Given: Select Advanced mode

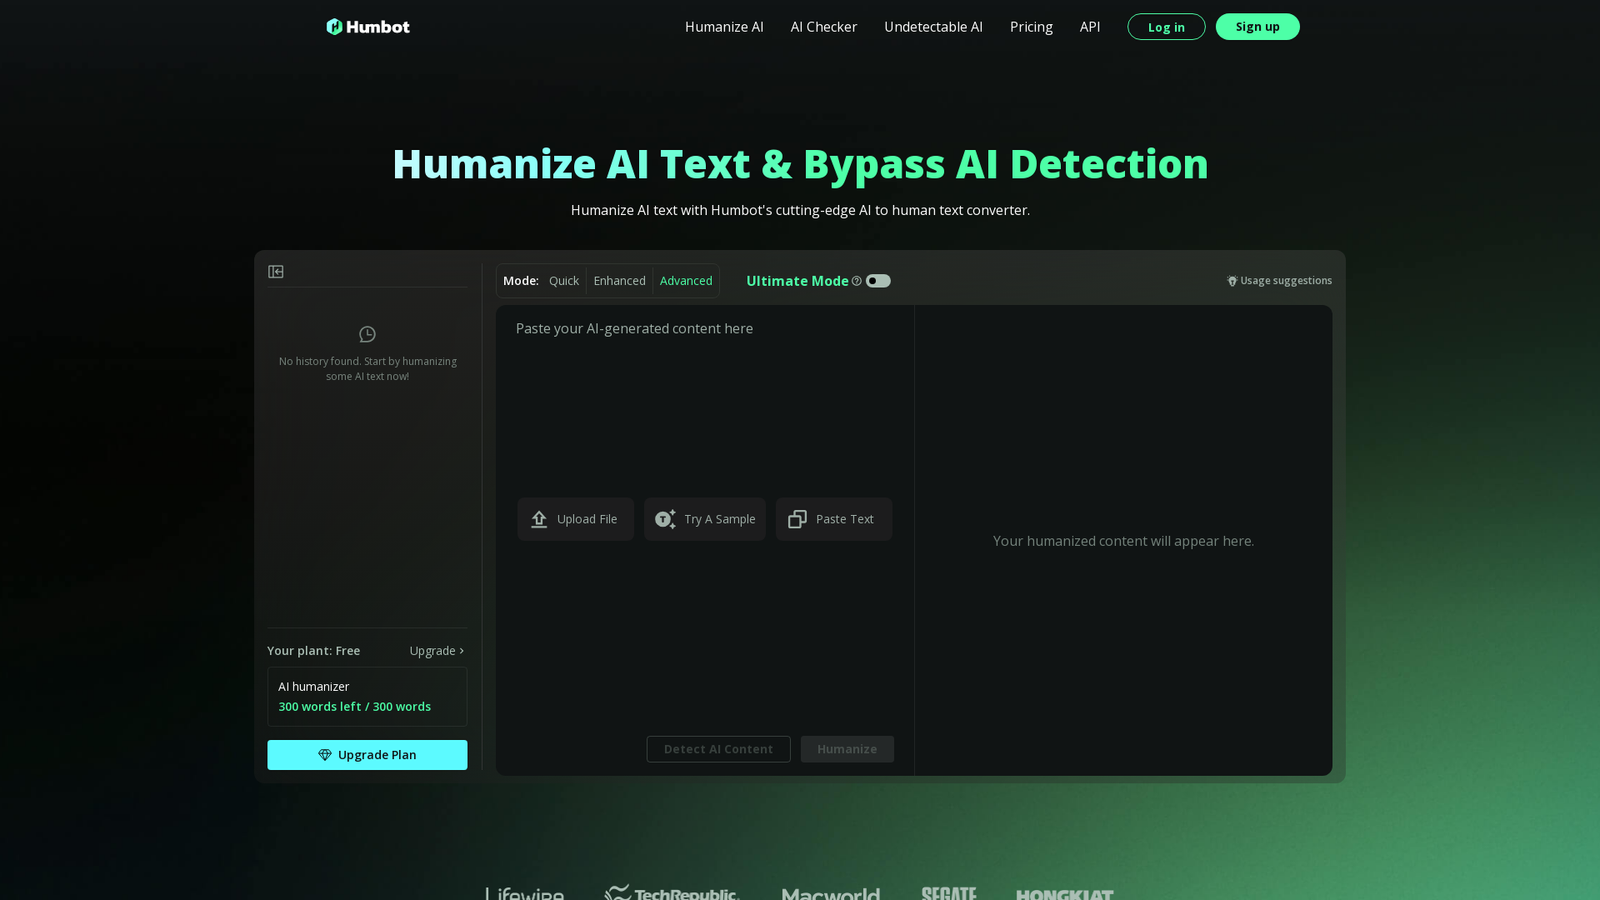Looking at the screenshot, I should click(686, 281).
